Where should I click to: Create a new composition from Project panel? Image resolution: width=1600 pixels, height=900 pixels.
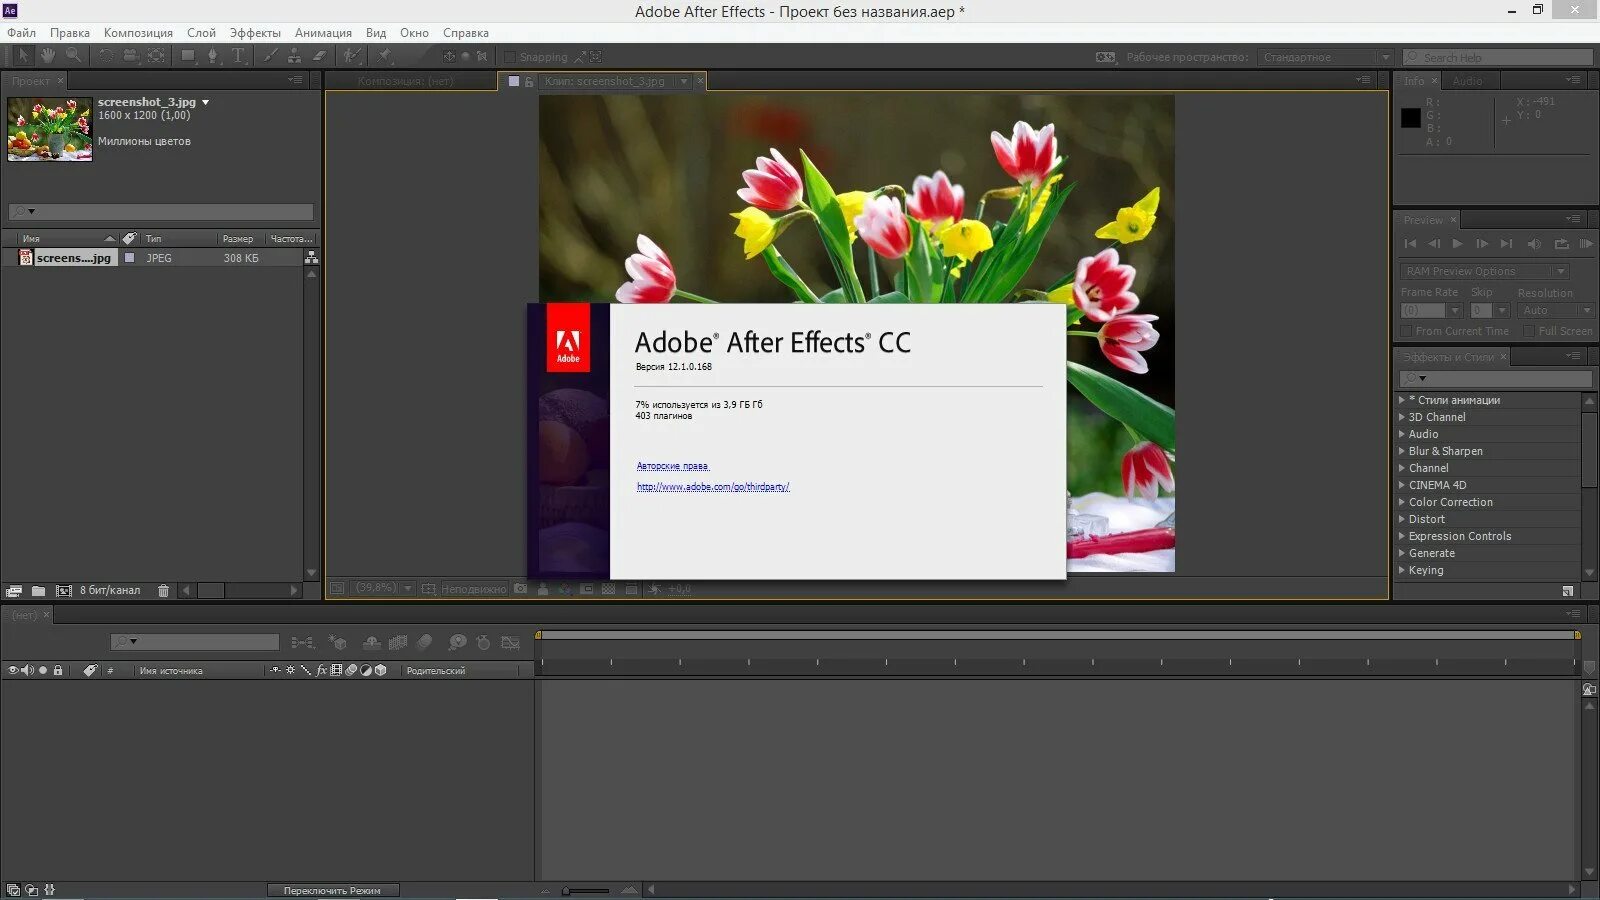click(63, 591)
